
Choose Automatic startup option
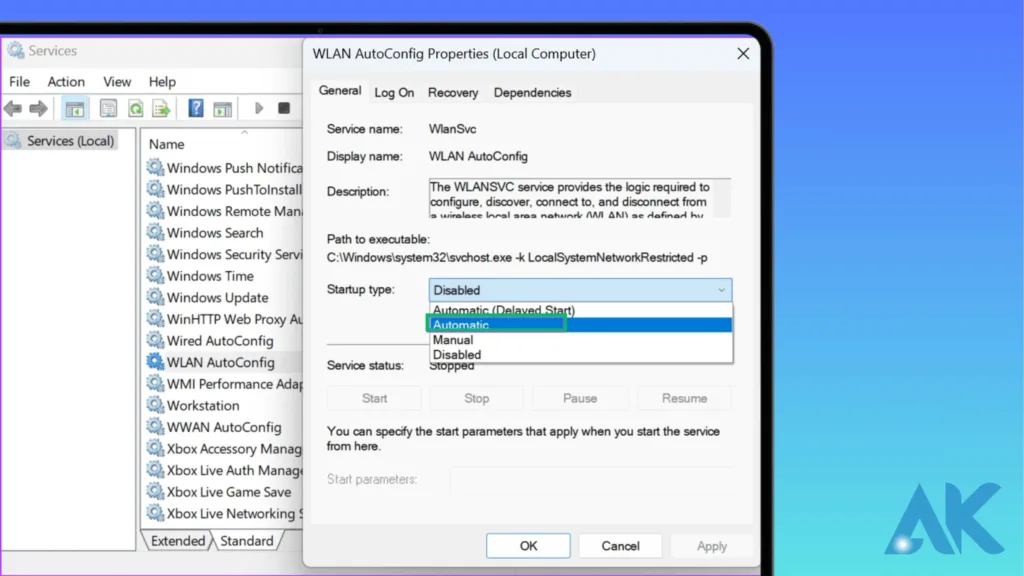click(x=581, y=325)
